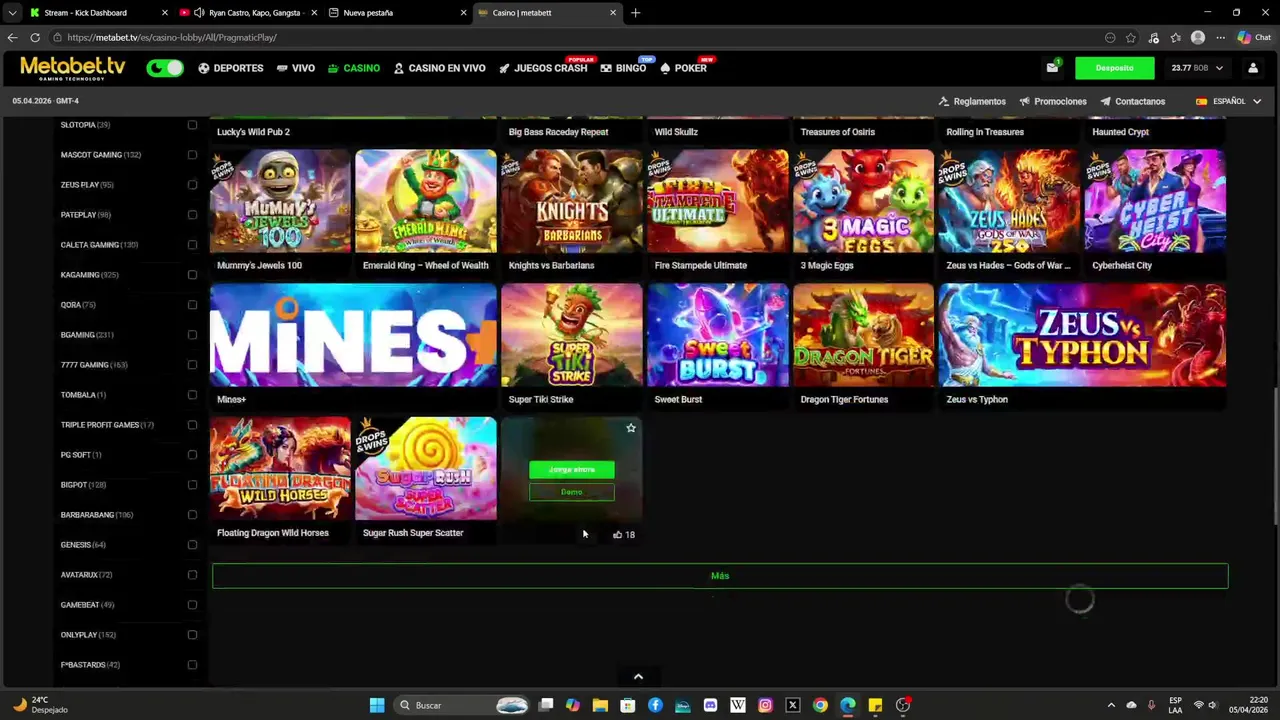Image resolution: width=1280 pixels, height=720 pixels.
Task: Open the JUEGOS CRASH section
Action: pos(543,68)
